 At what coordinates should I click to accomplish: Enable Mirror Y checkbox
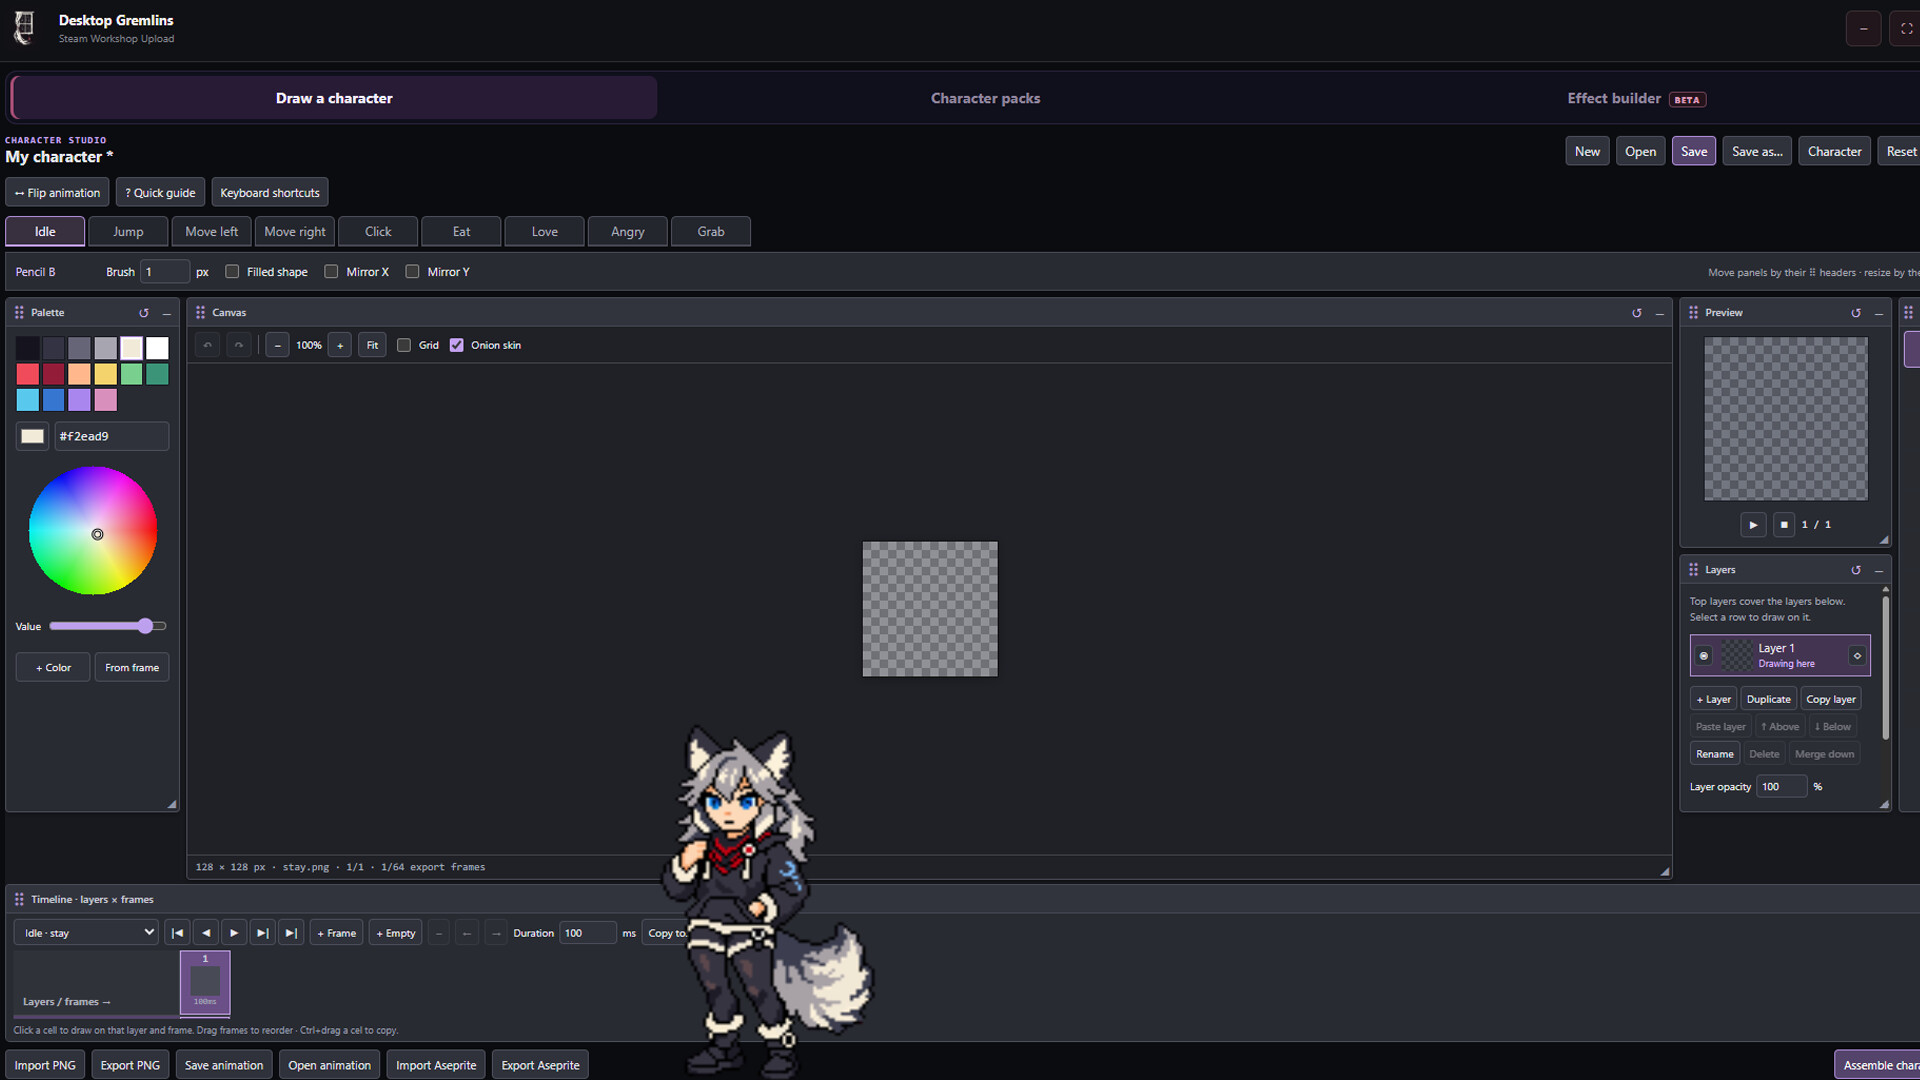[412, 272]
